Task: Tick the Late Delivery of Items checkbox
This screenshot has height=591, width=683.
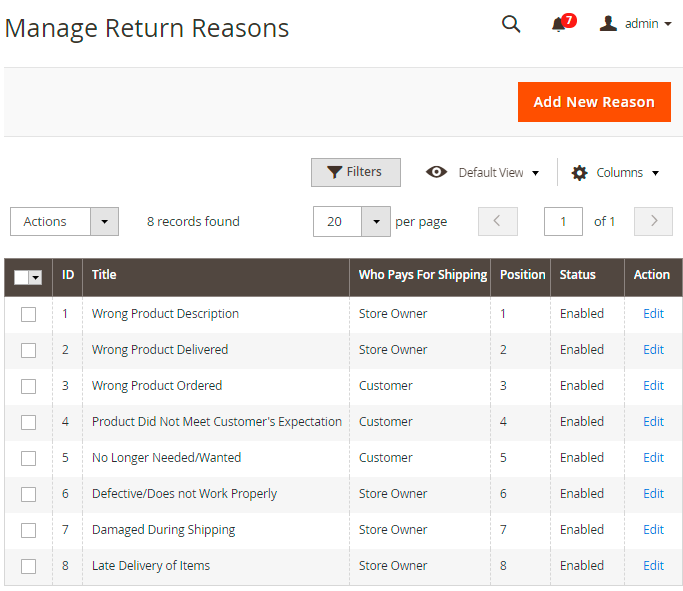Action: (28, 566)
